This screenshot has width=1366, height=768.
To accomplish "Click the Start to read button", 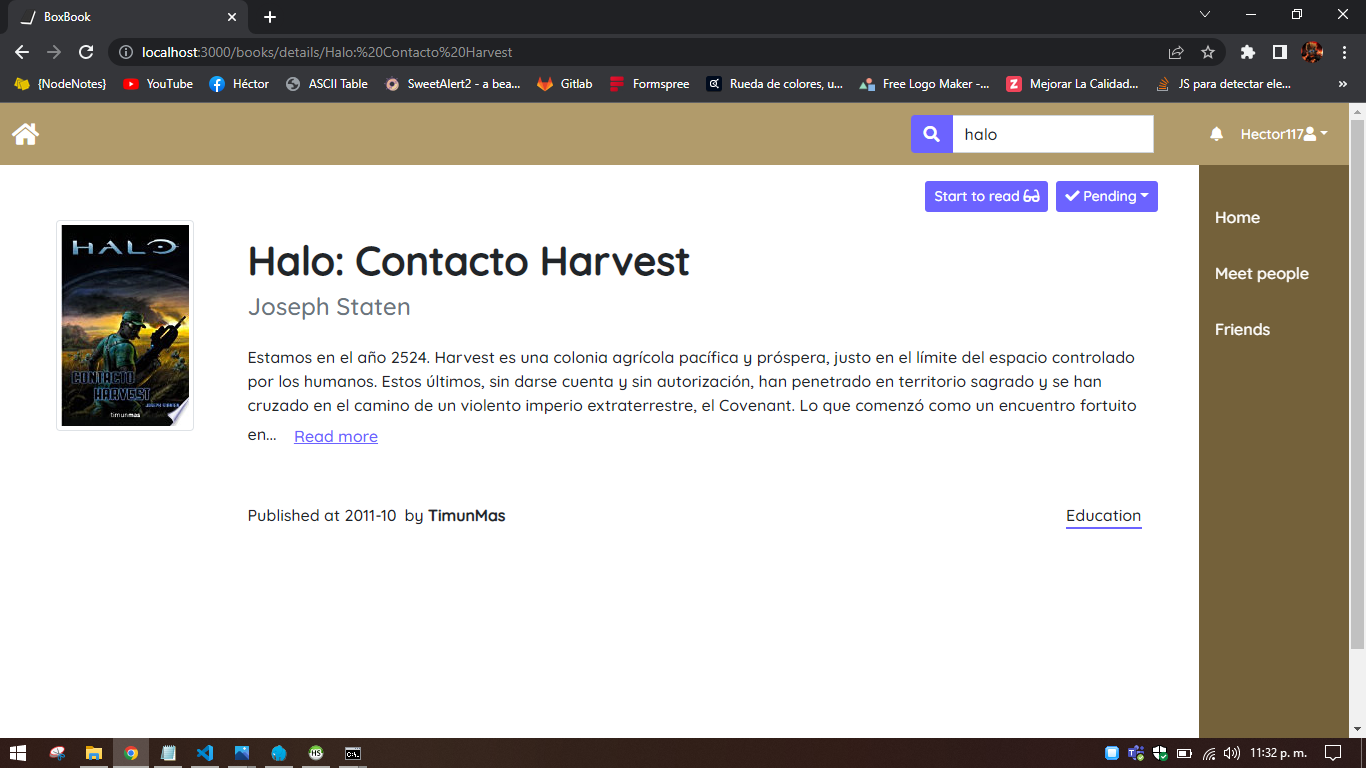I will click(986, 196).
